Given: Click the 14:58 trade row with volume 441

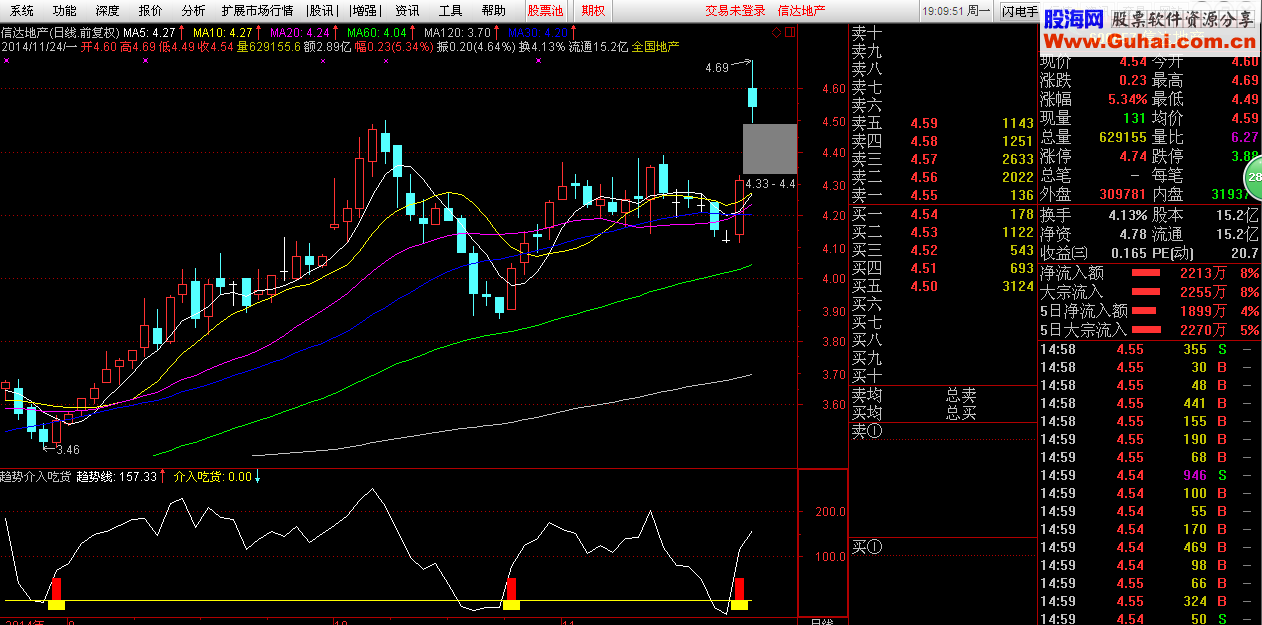Looking at the screenshot, I should pyautogui.click(x=1150, y=403).
